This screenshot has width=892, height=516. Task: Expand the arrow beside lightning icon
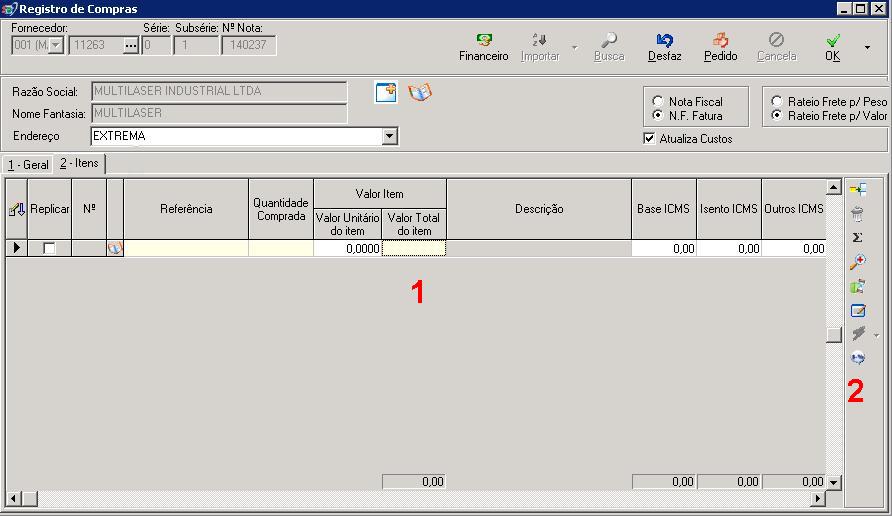876,336
